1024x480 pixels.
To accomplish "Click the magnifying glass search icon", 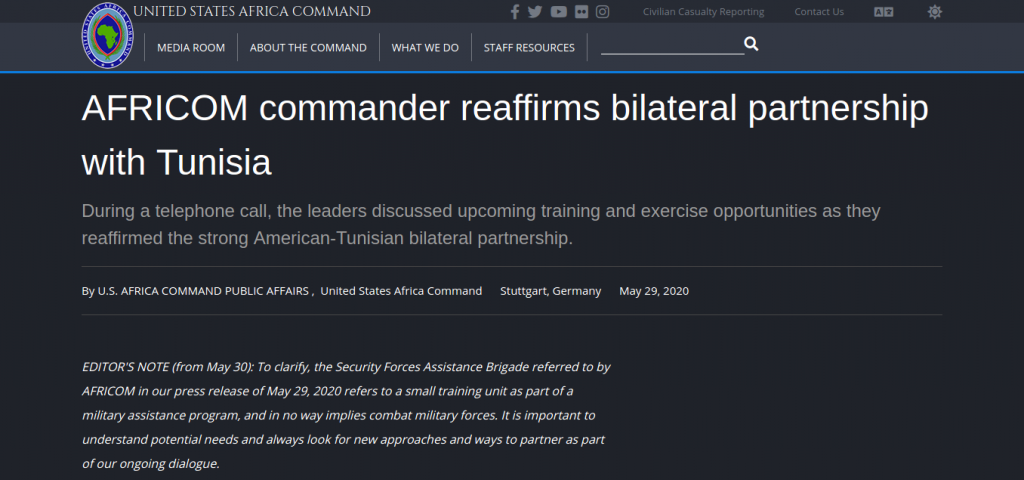I will [x=751, y=44].
